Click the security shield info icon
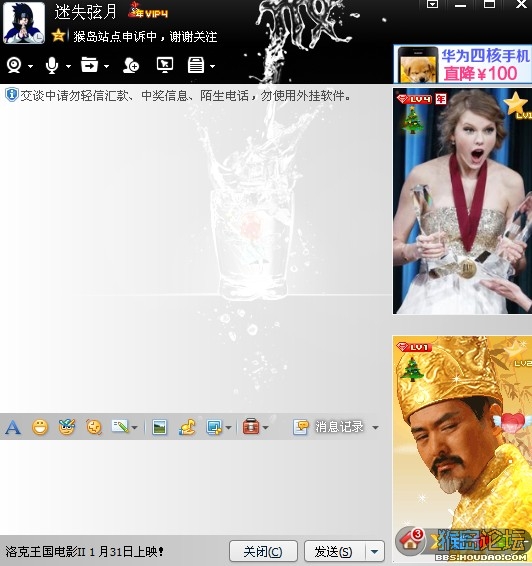 click(x=12, y=95)
